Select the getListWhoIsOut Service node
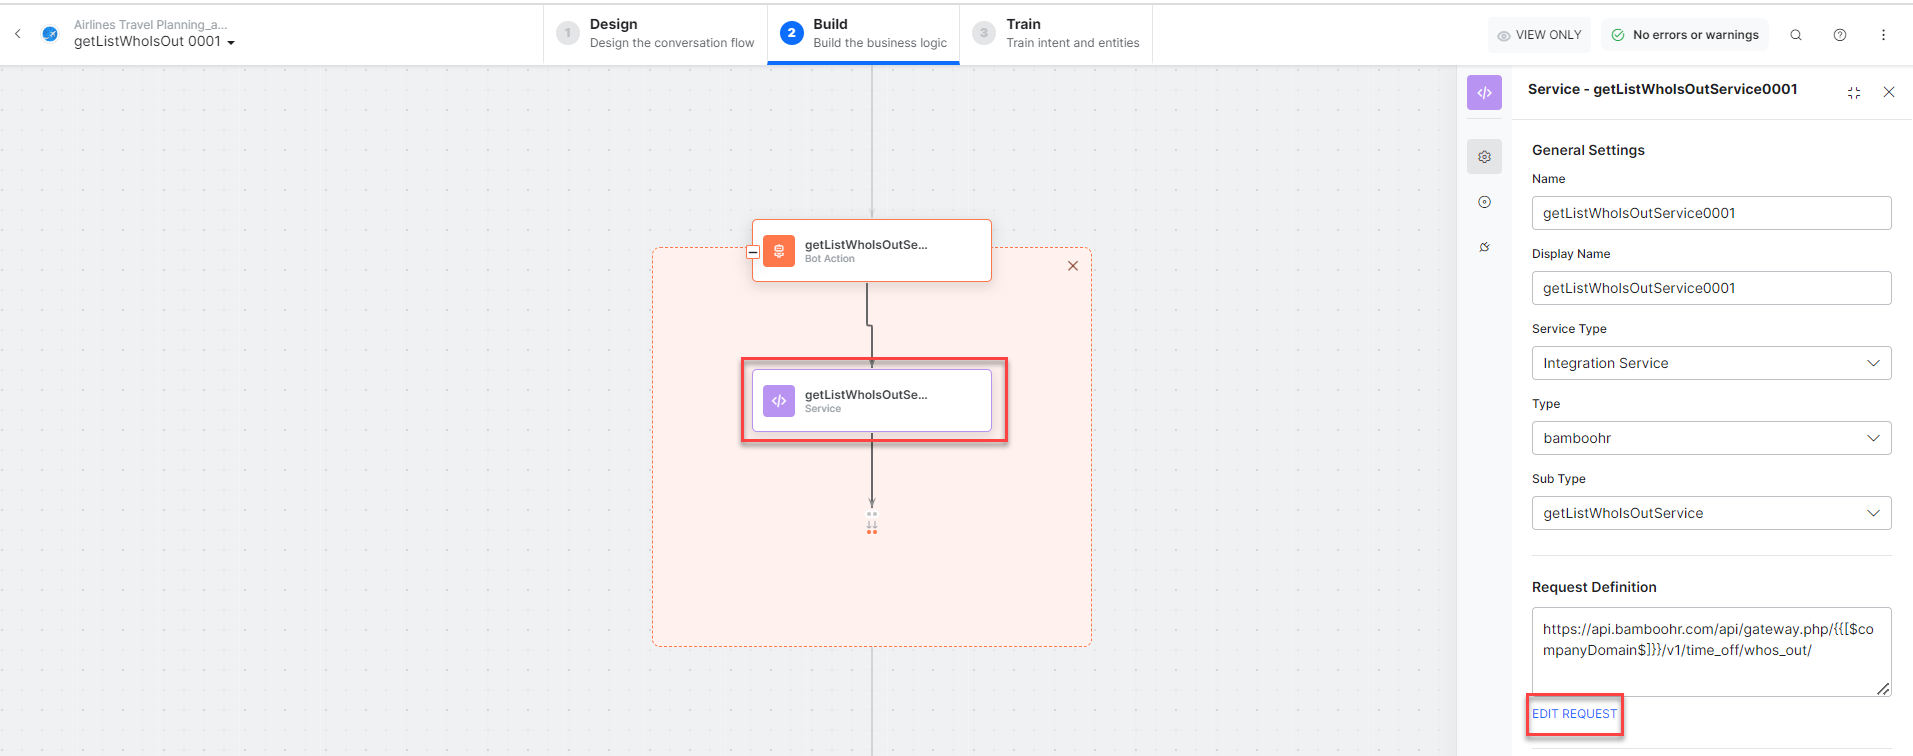This screenshot has height=756, width=1913. (x=872, y=401)
